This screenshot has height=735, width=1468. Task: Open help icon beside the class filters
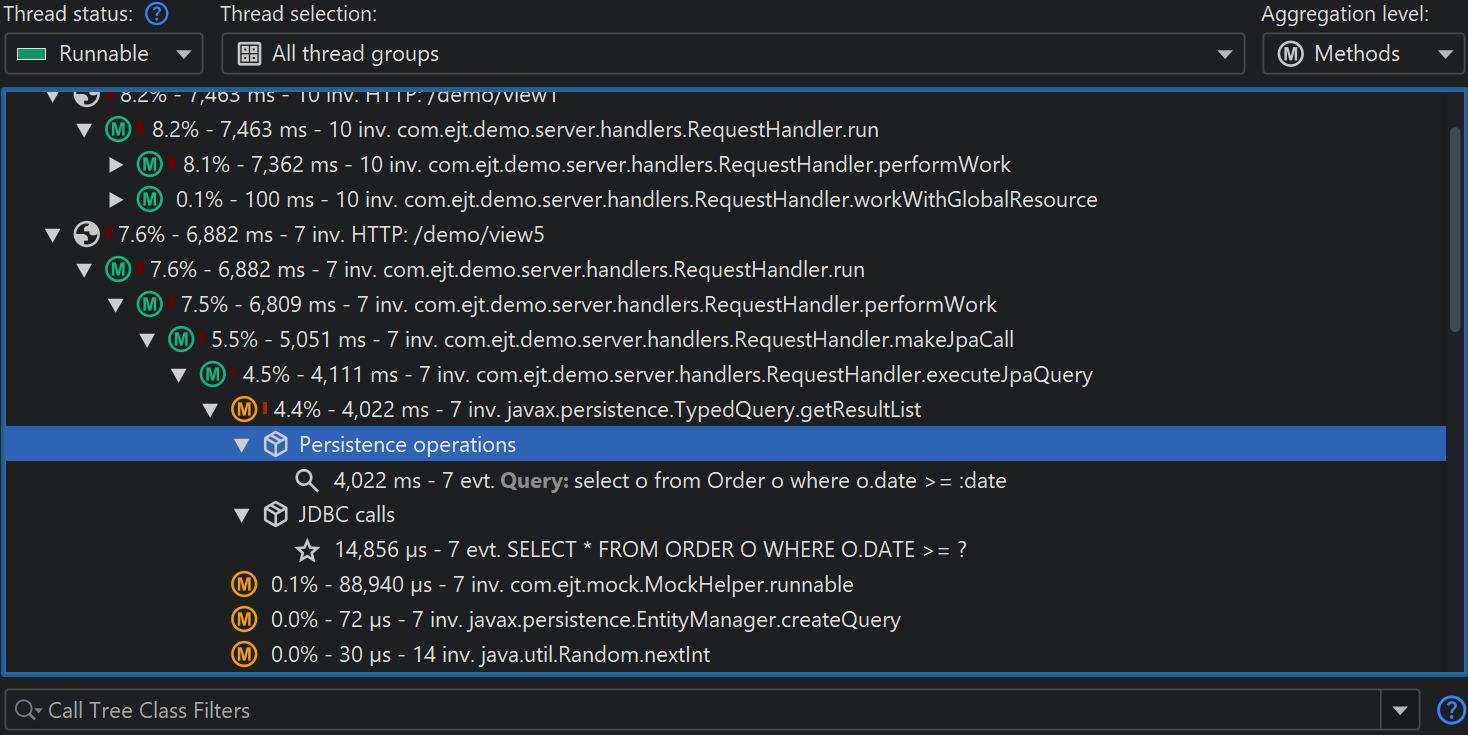1450,710
